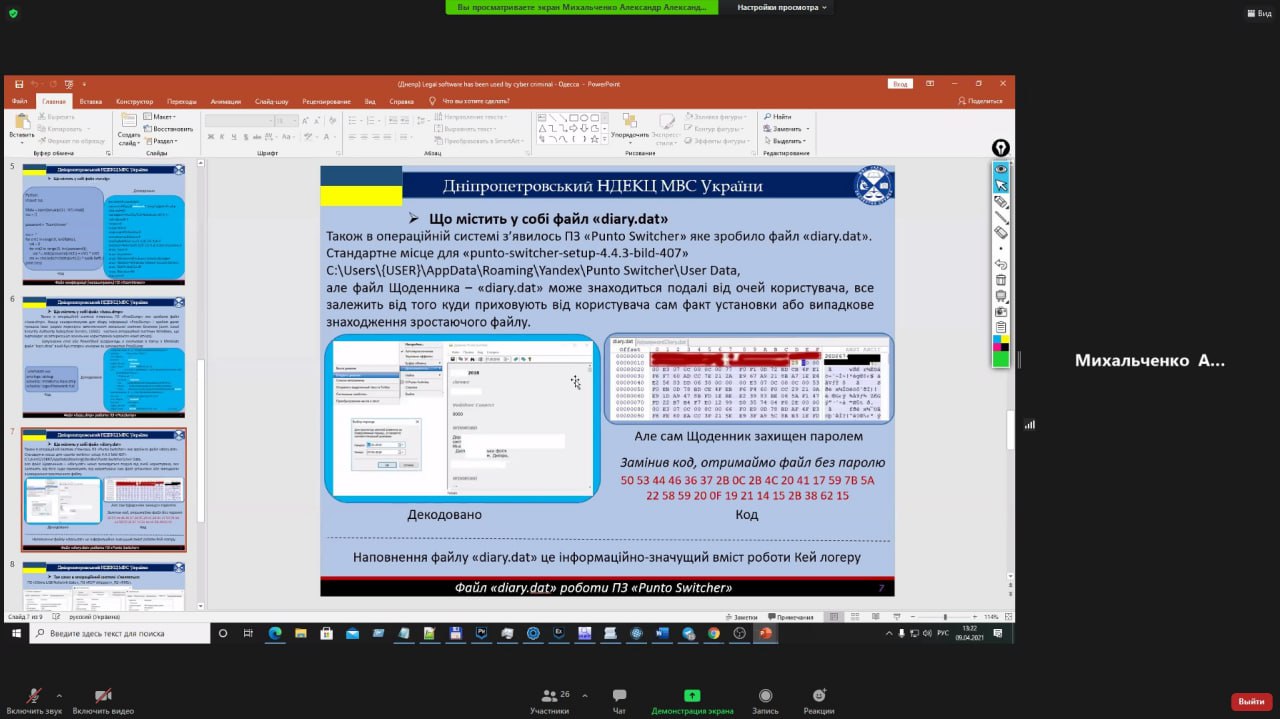The width and height of the screenshot is (1280, 719).
Task: Click the Epic Pen eye visibility icon
Action: [x=1000, y=169]
